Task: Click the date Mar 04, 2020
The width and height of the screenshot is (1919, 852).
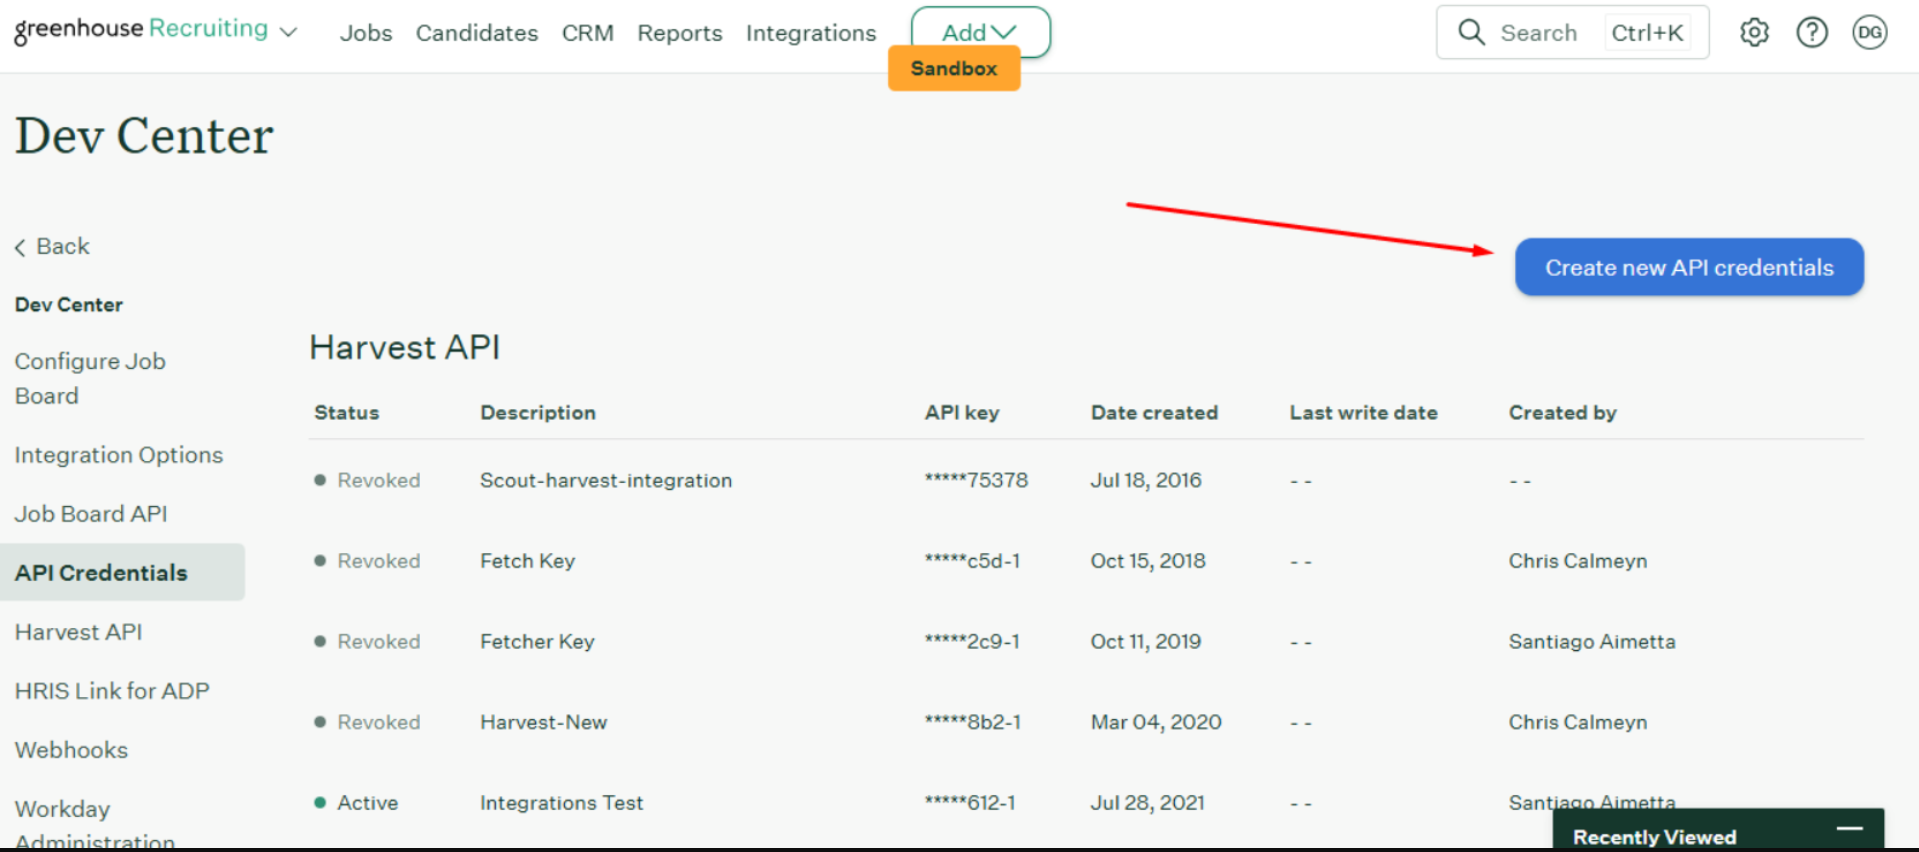Action: (1156, 722)
